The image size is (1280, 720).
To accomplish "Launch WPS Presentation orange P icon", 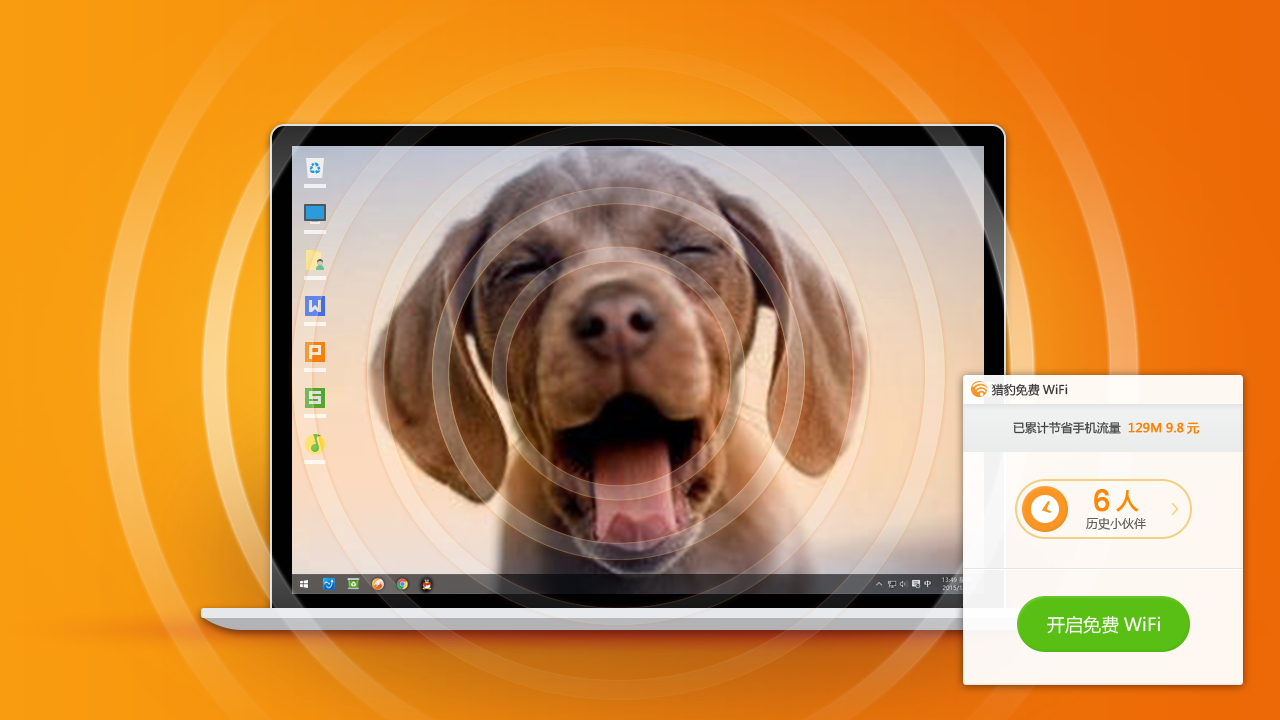I will 315,352.
